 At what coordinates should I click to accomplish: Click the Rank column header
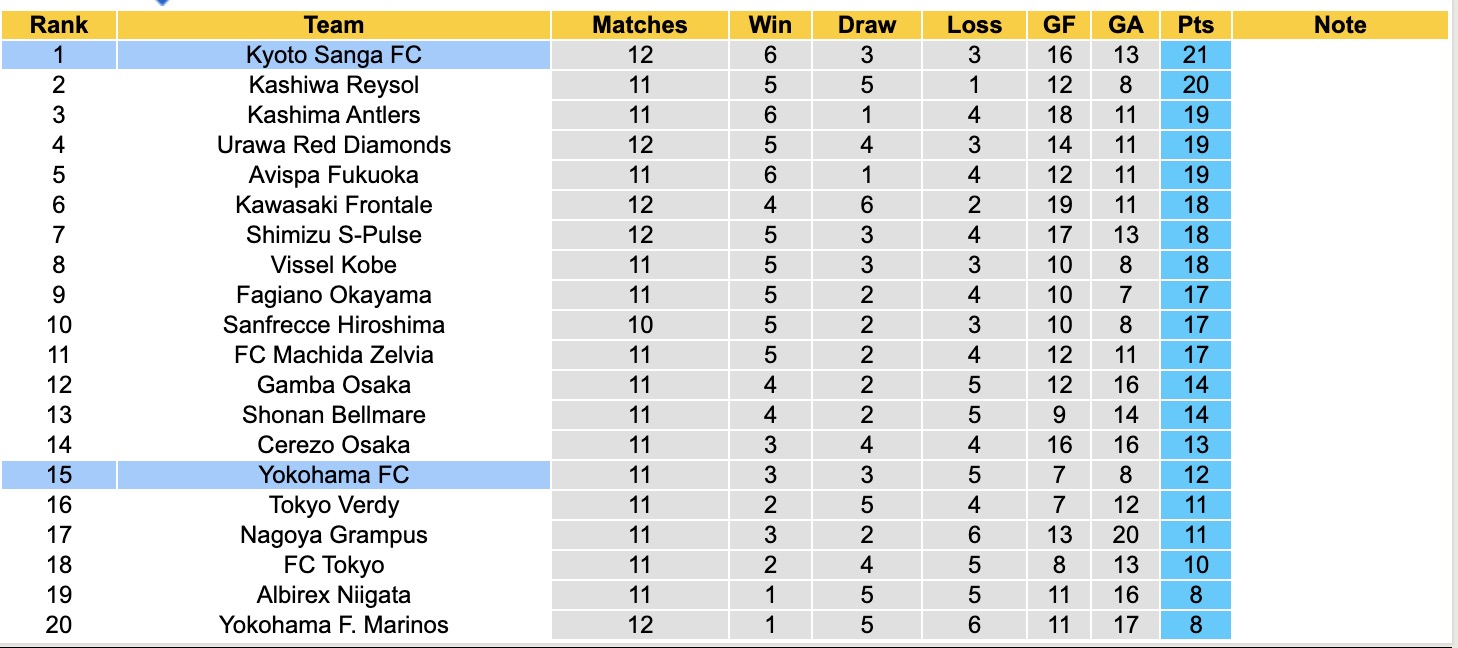click(58, 25)
